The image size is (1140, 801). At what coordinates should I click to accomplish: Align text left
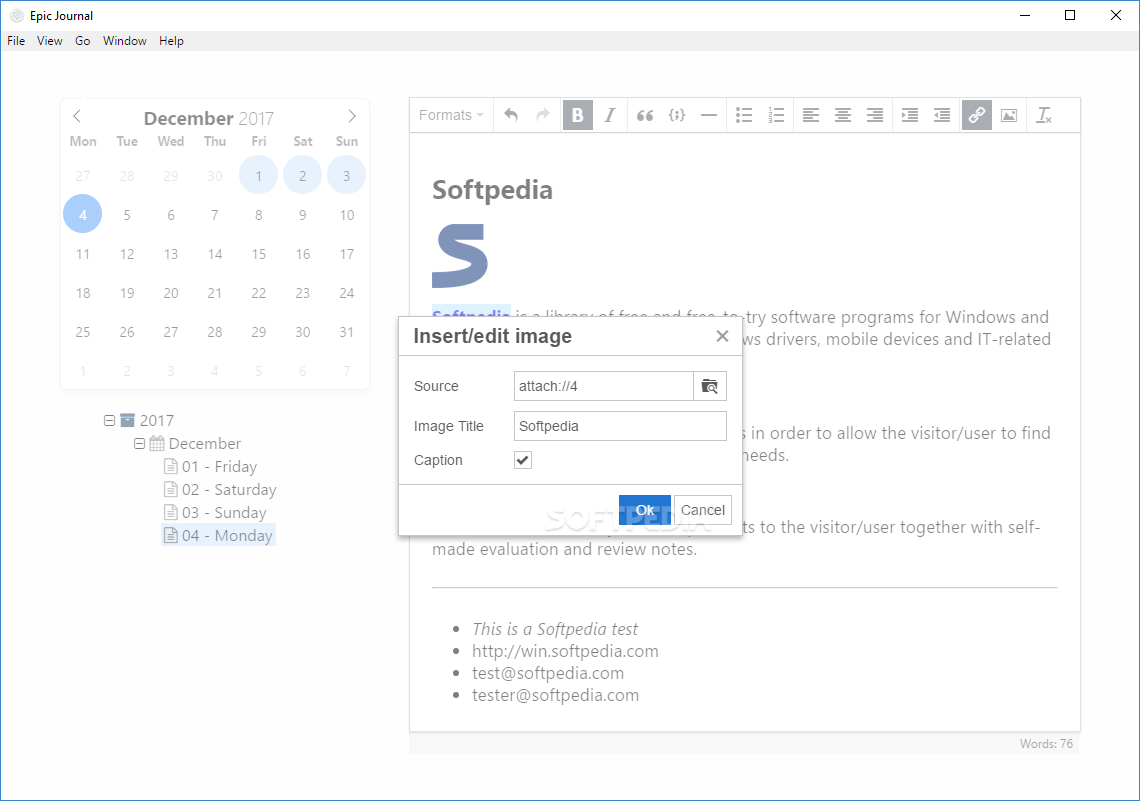pyautogui.click(x=811, y=115)
